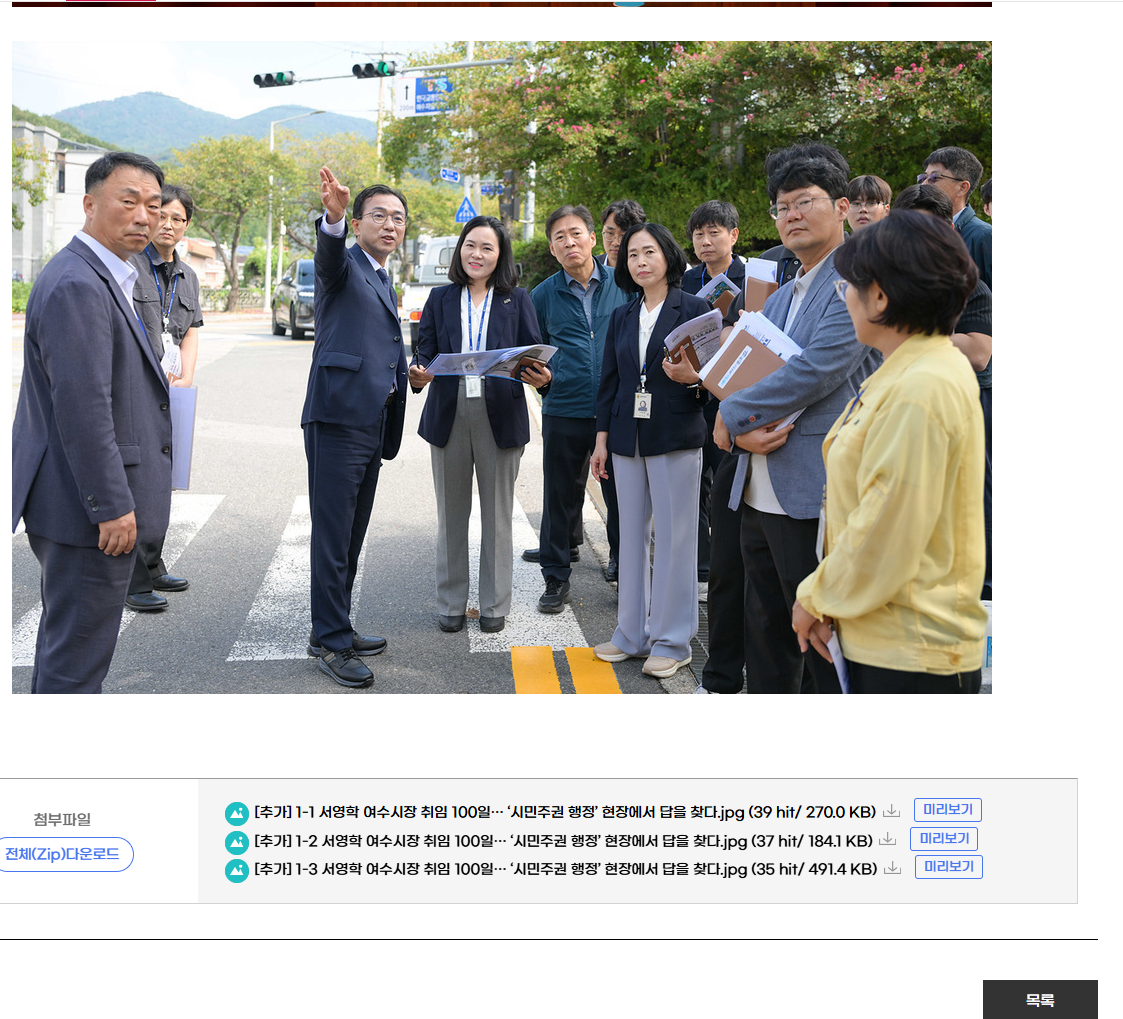The height and width of the screenshot is (1019, 1123).
Task: Click the image file icon for attachment 1-1
Action: click(236, 813)
